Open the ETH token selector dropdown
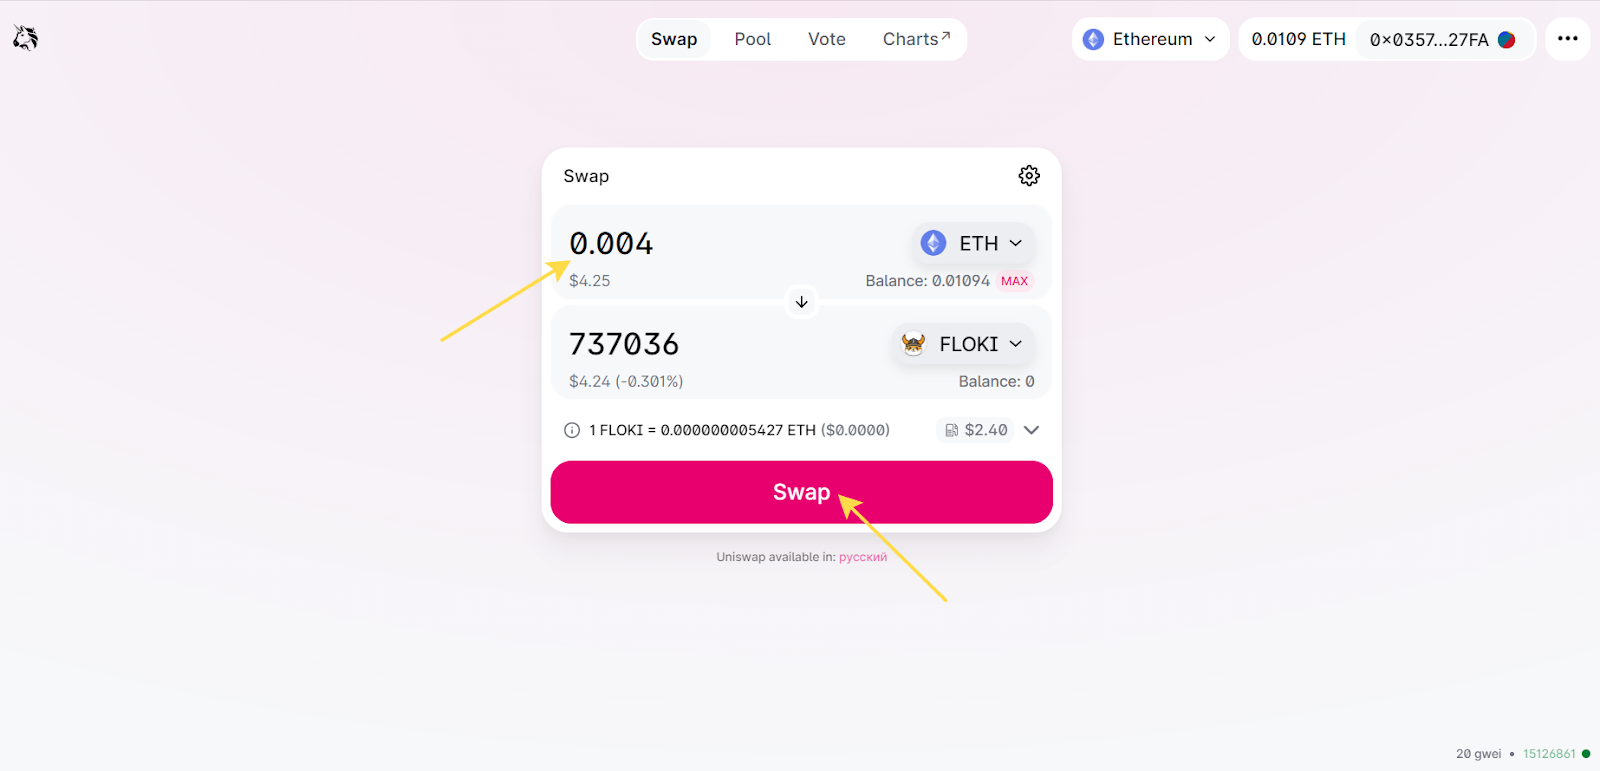1600x771 pixels. click(972, 243)
